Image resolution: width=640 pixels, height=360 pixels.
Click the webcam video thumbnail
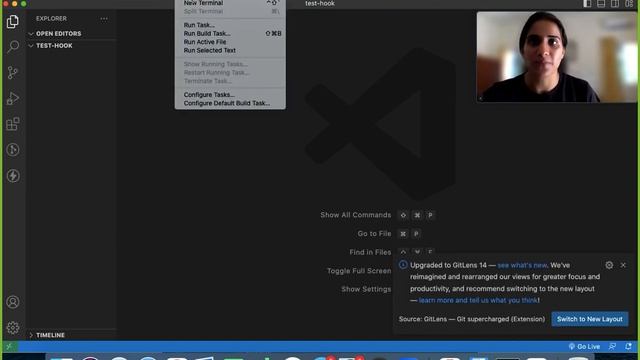(x=556, y=57)
